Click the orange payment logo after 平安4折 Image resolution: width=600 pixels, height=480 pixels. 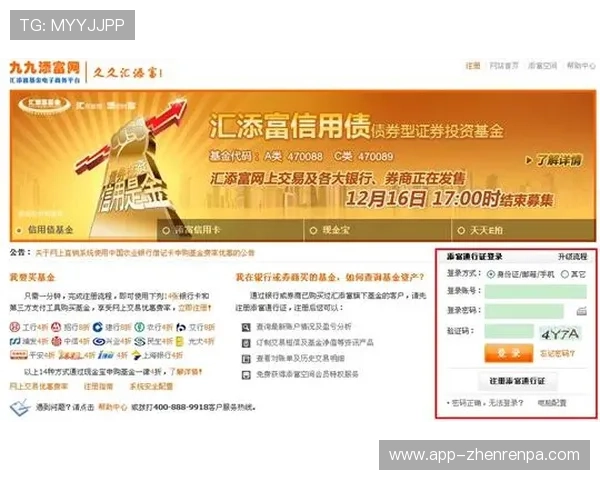70,355
